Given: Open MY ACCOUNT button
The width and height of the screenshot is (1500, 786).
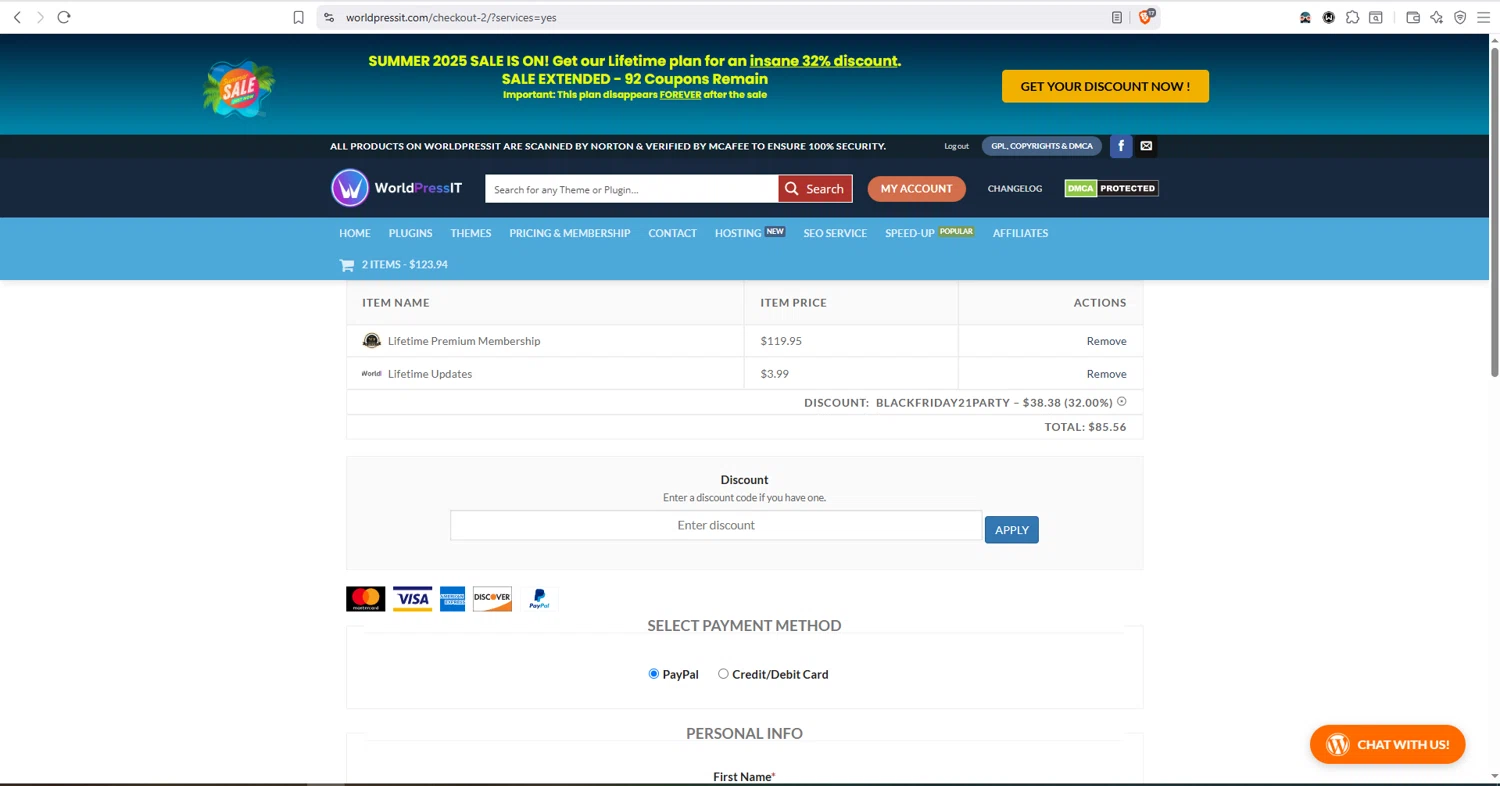Looking at the screenshot, I should point(916,188).
